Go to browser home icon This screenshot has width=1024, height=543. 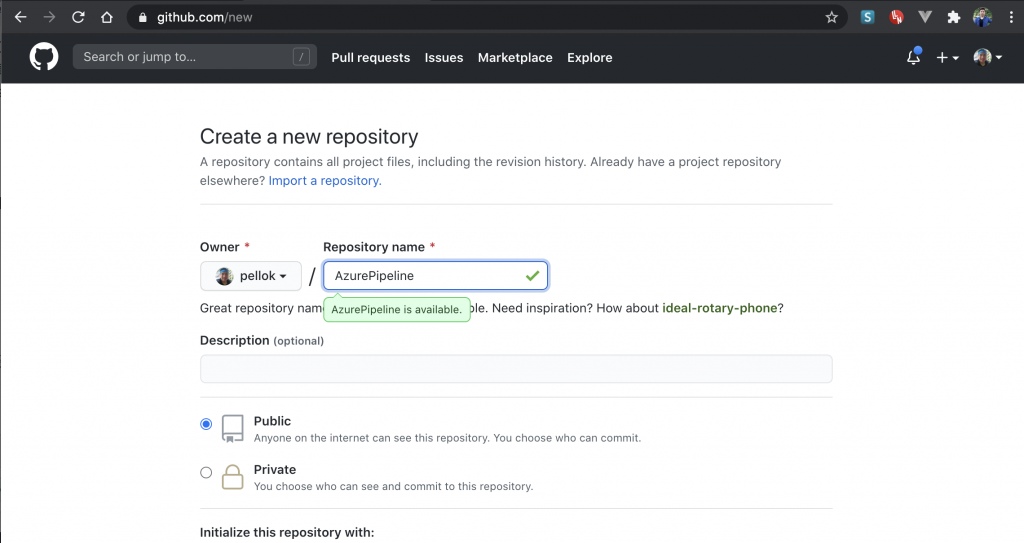106,17
